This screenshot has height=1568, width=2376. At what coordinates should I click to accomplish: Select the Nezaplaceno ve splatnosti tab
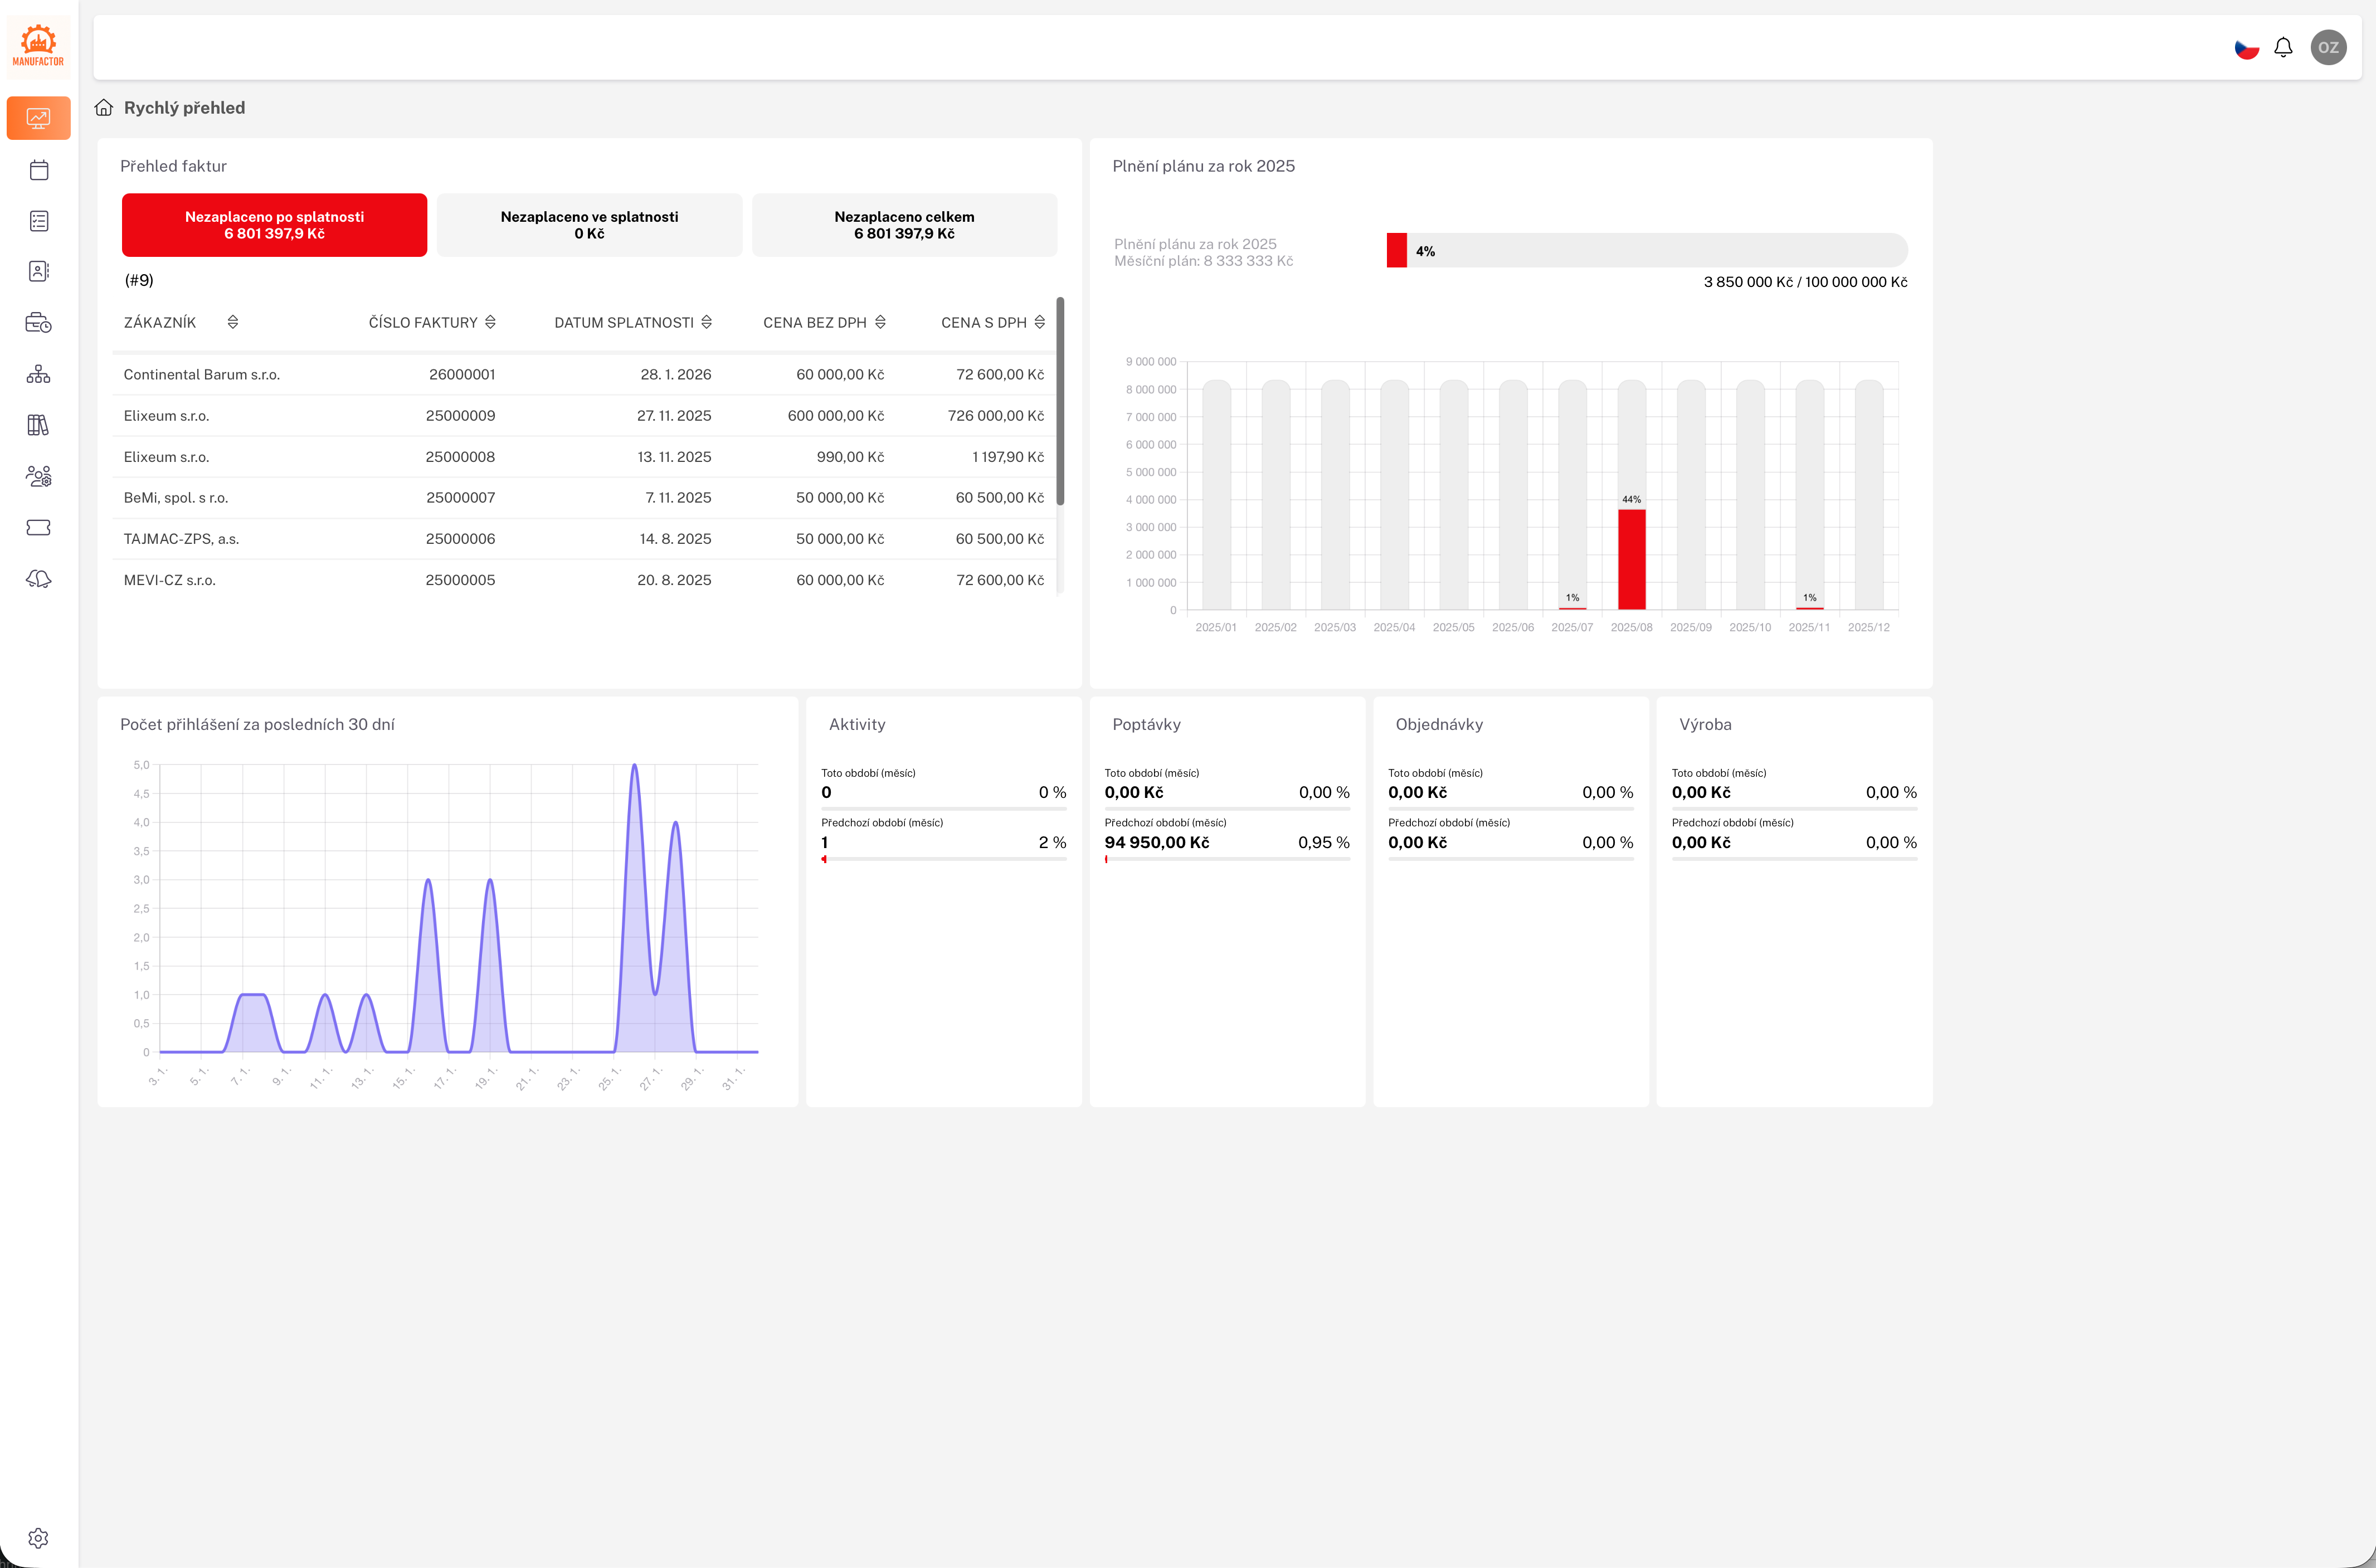(x=589, y=225)
